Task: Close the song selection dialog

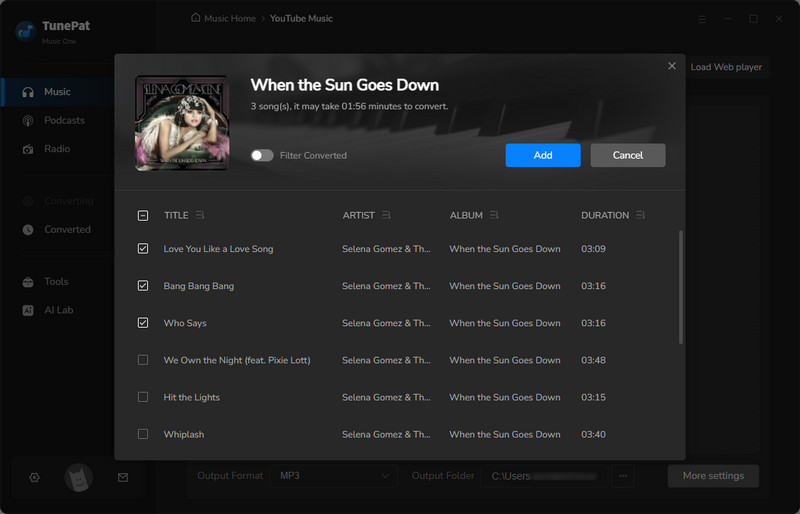Action: pos(671,66)
